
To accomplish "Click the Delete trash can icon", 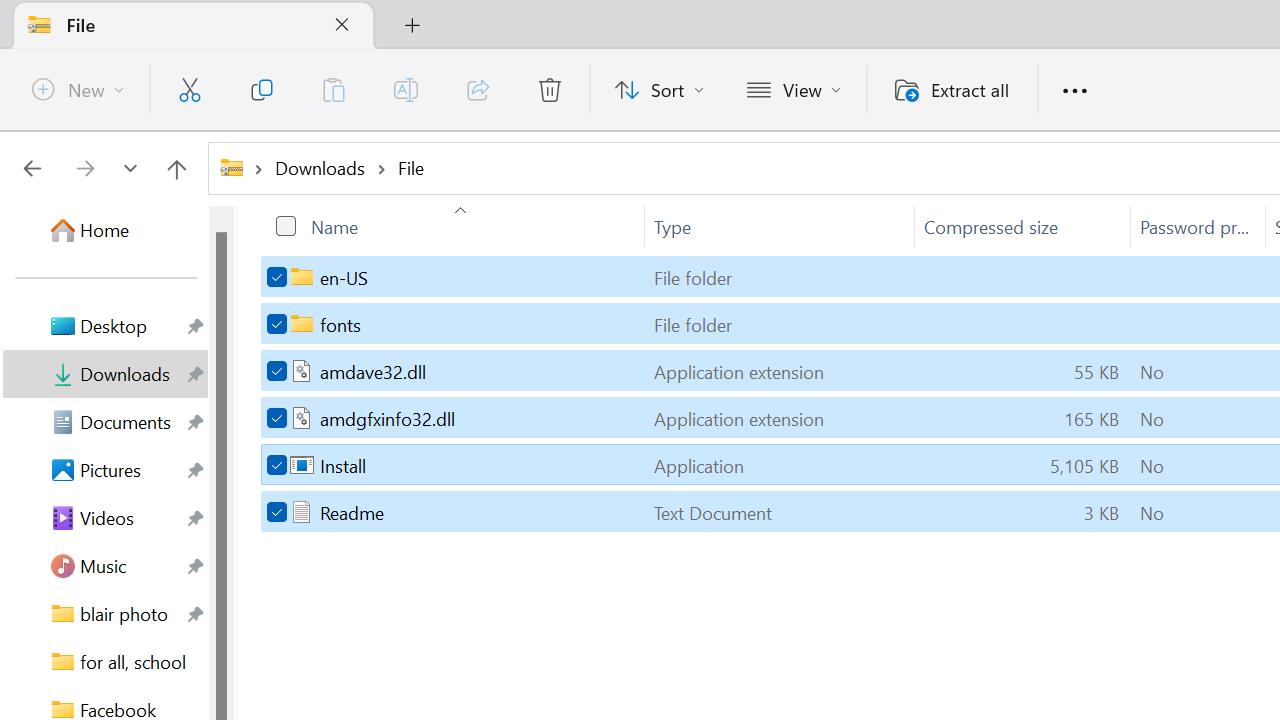I will (x=549, y=90).
